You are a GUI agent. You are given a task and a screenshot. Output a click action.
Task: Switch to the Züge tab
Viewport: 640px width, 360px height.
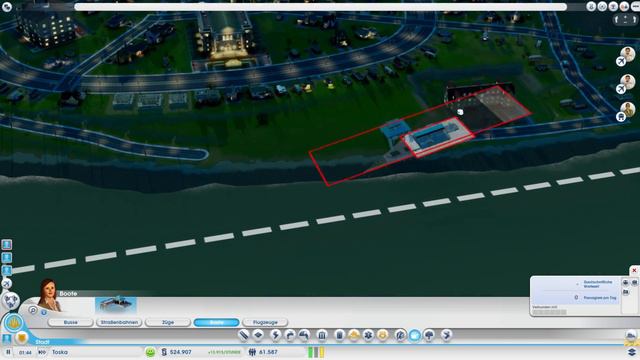click(x=168, y=322)
